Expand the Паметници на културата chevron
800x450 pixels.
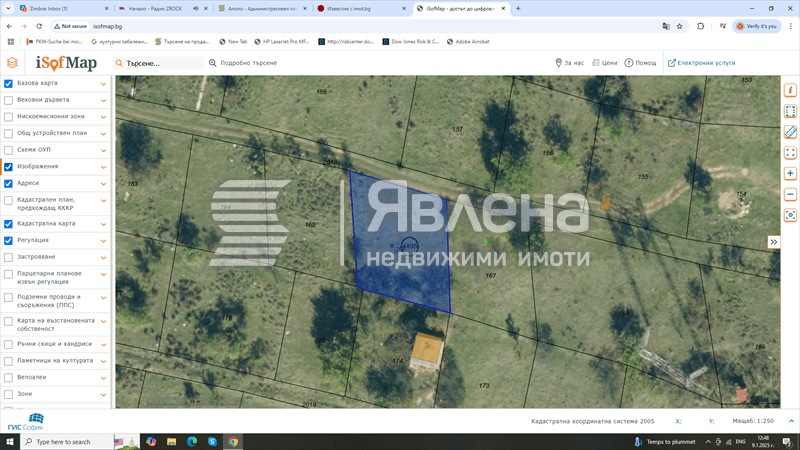103,361
